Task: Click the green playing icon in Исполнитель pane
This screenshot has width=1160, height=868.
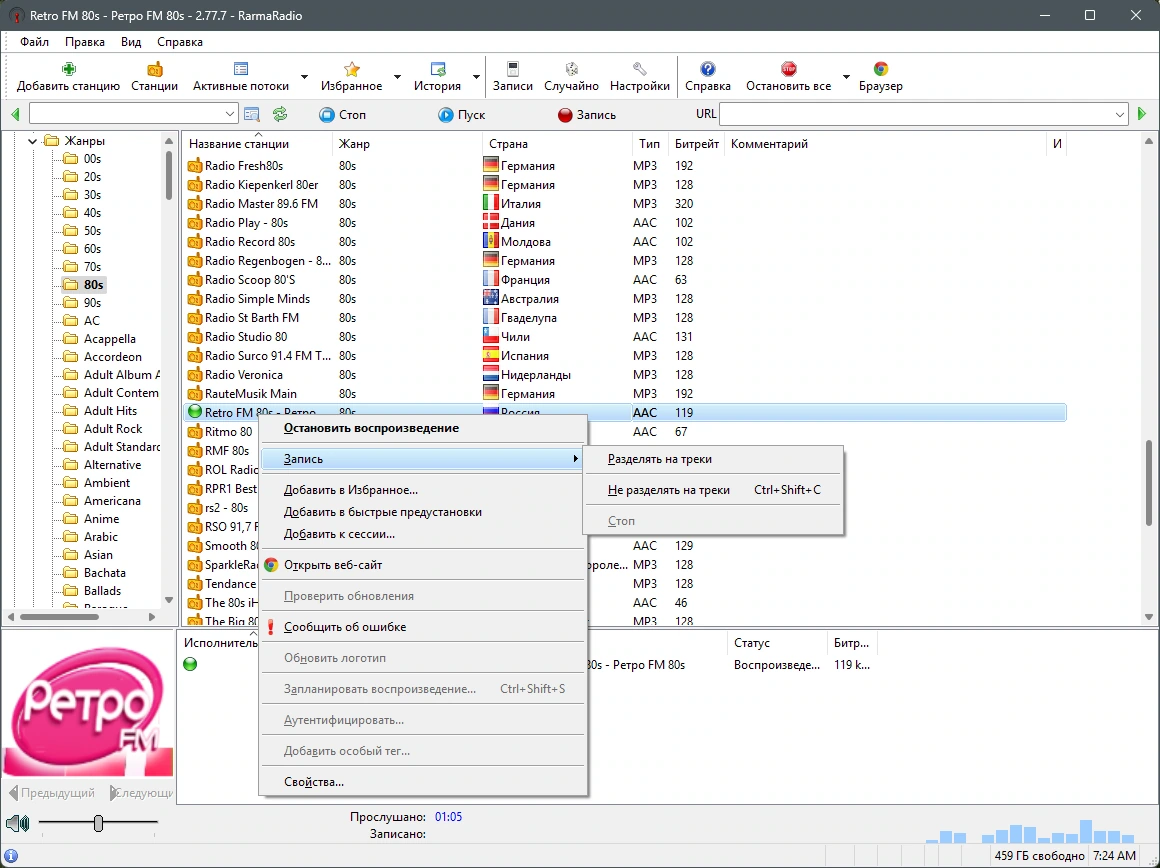Action: (190, 664)
